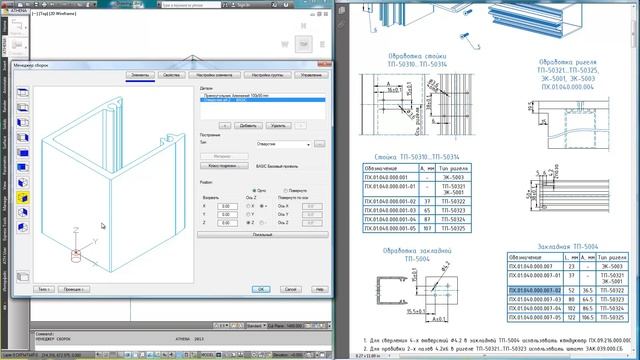
Task: Open 'Настройки элемента' tab
Action: coord(214,75)
